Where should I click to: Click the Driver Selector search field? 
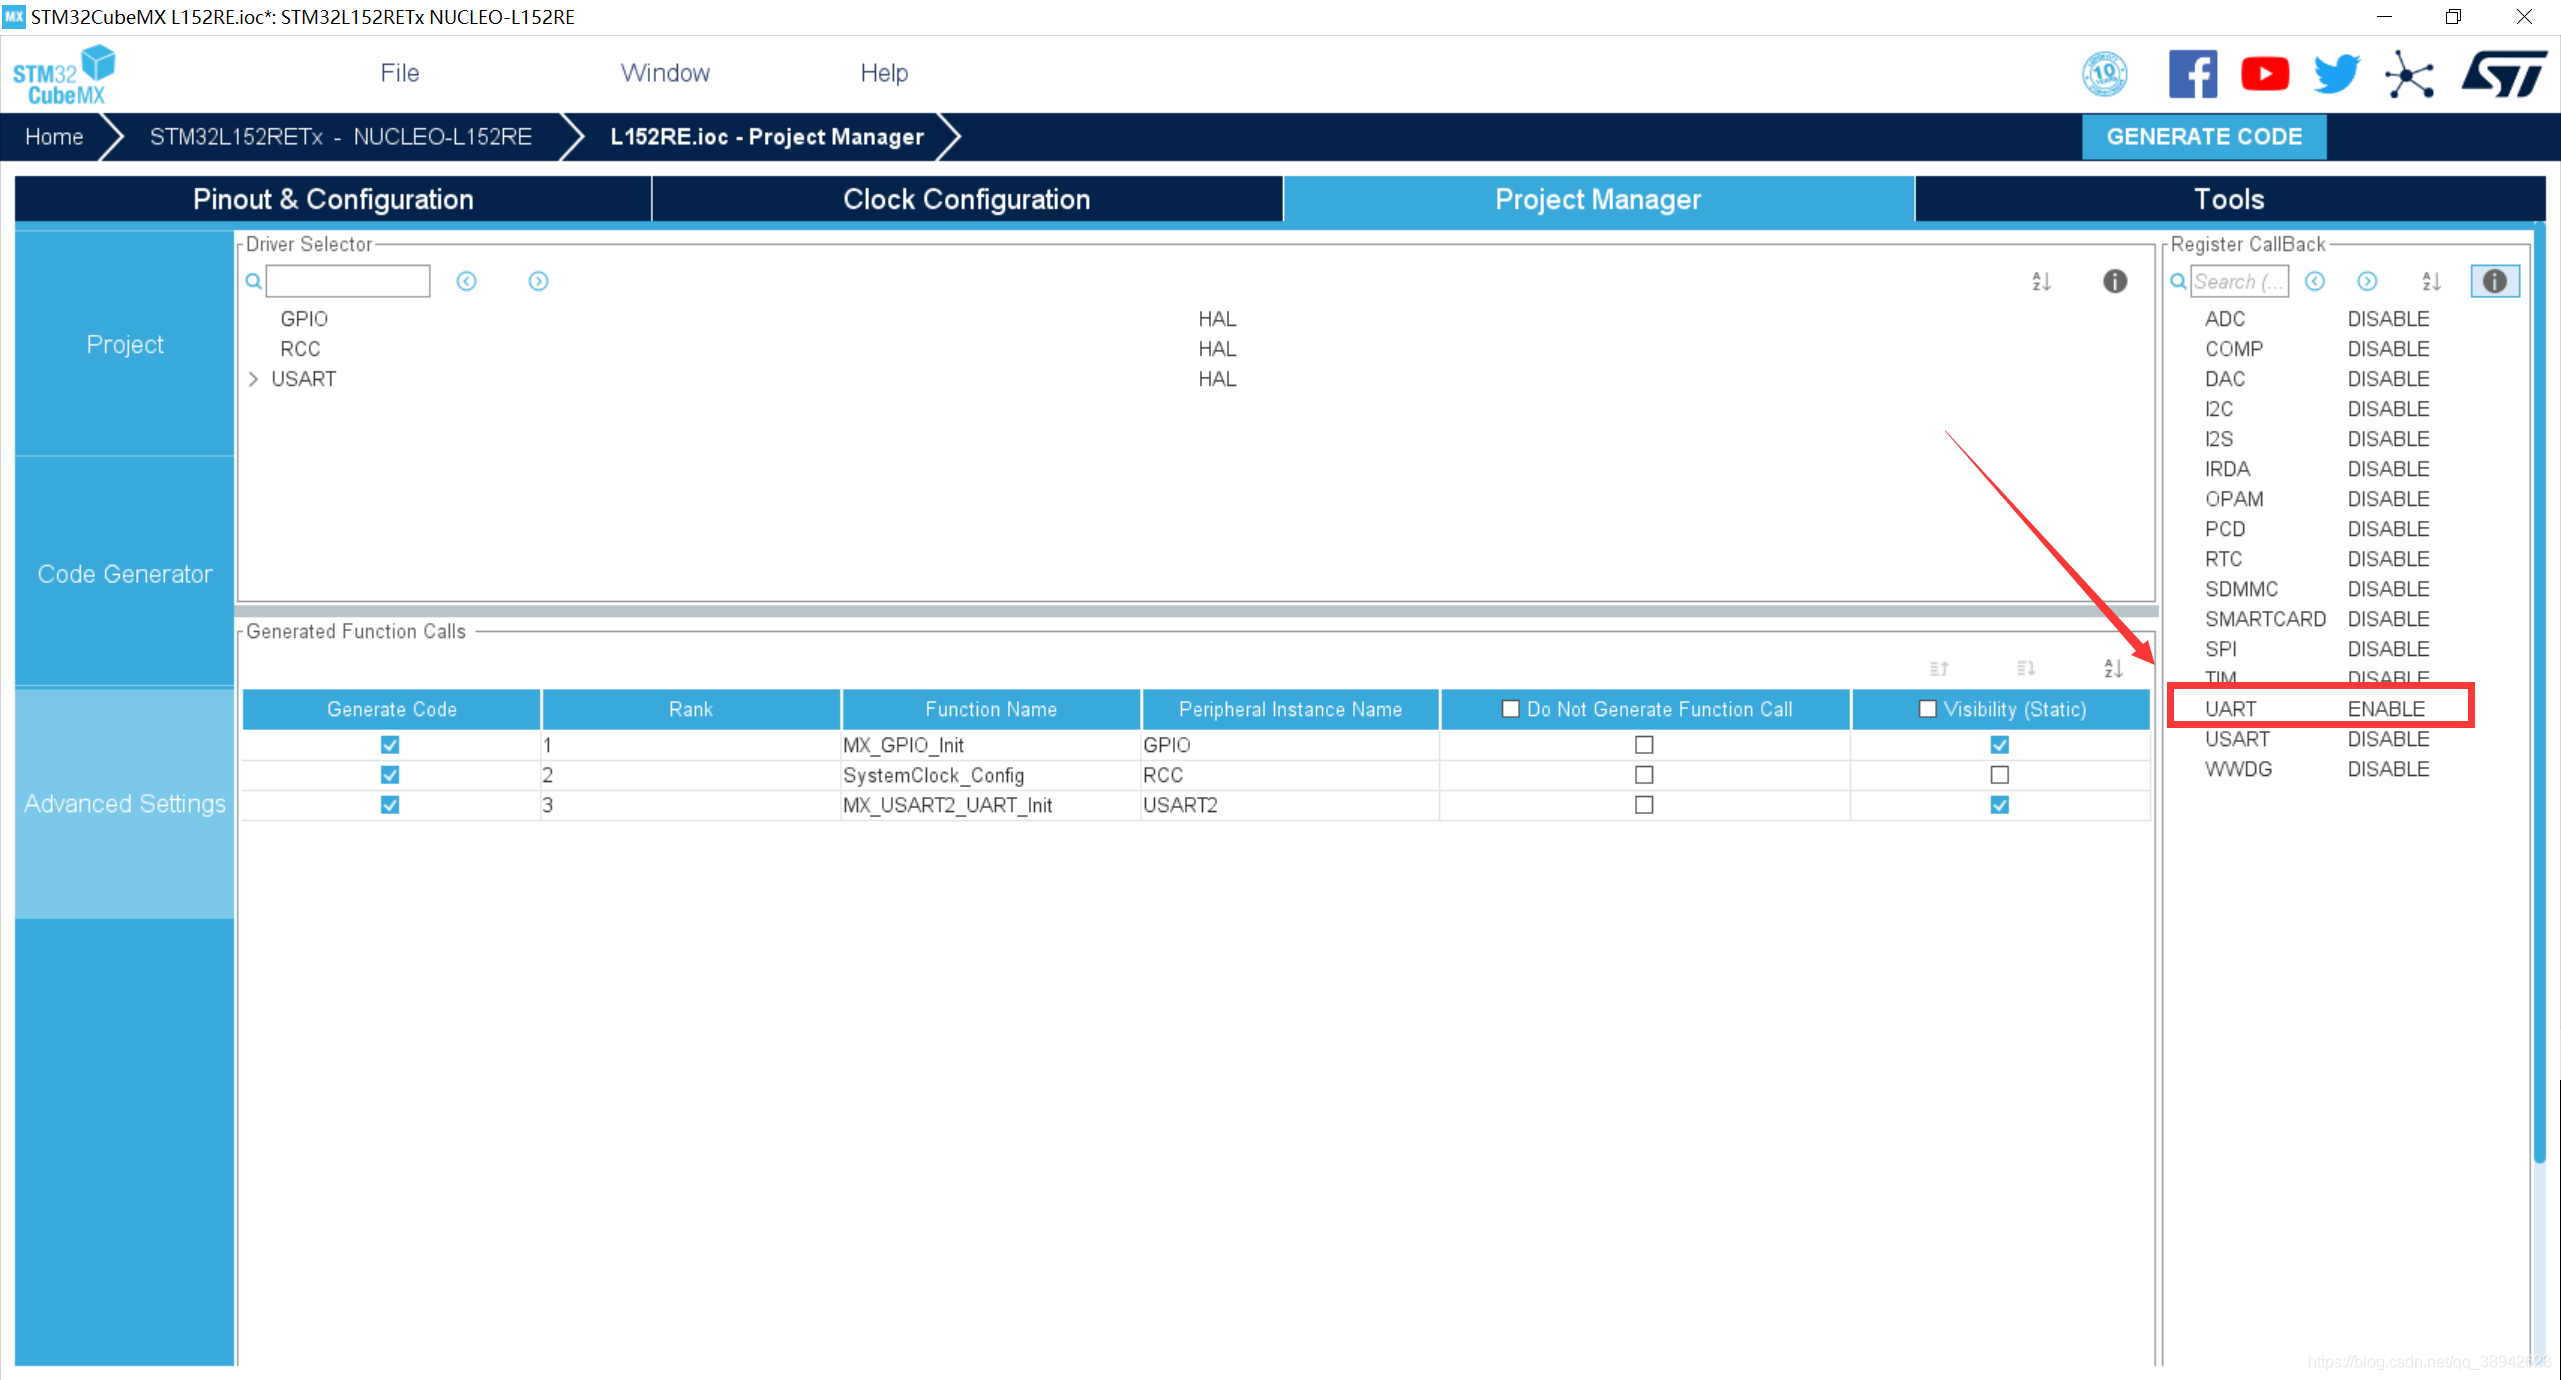pos(348,281)
